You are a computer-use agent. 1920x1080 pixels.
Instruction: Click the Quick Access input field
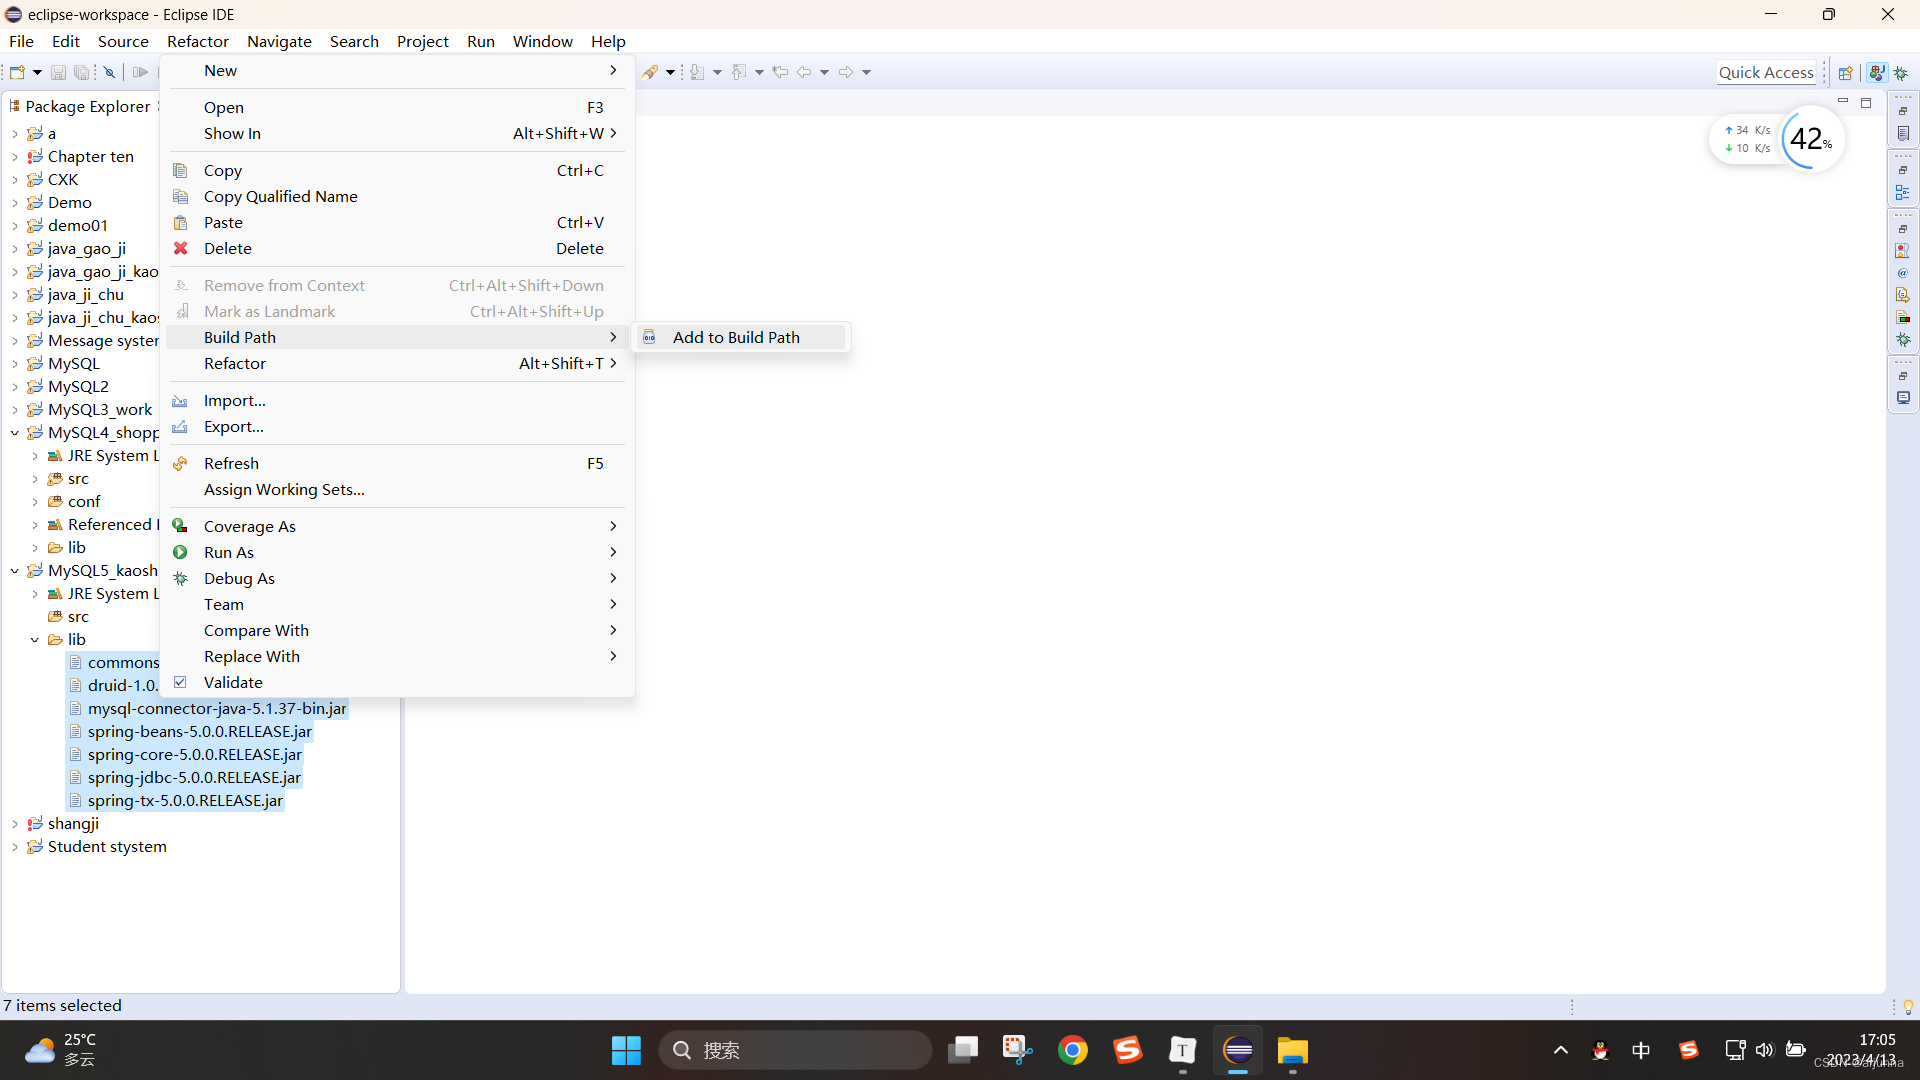(x=1766, y=72)
